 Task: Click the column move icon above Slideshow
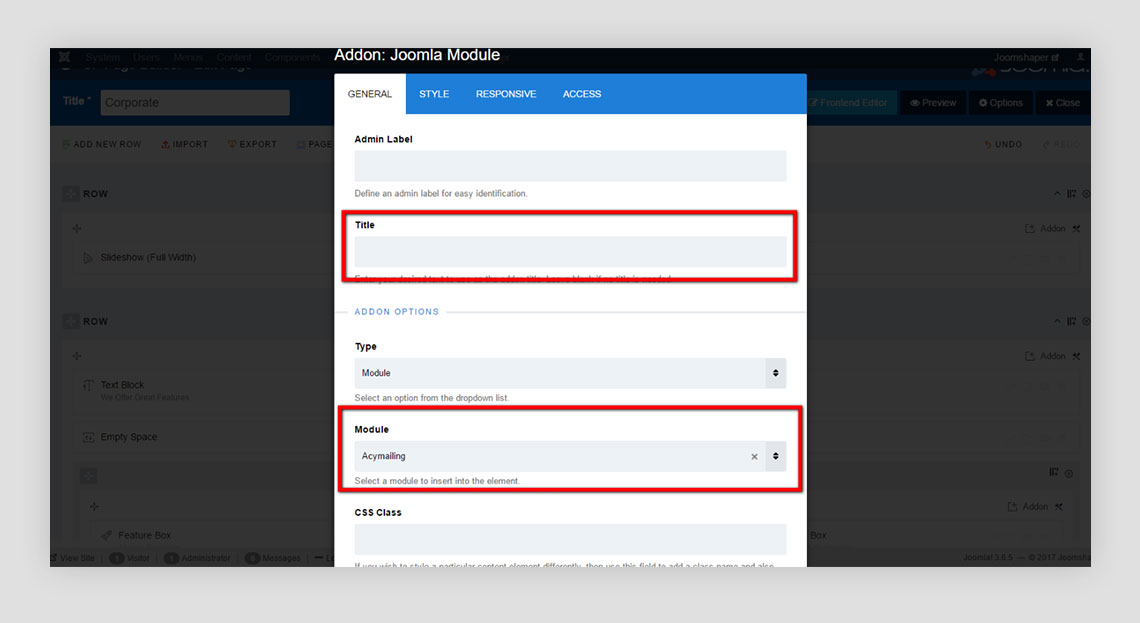tap(77, 229)
